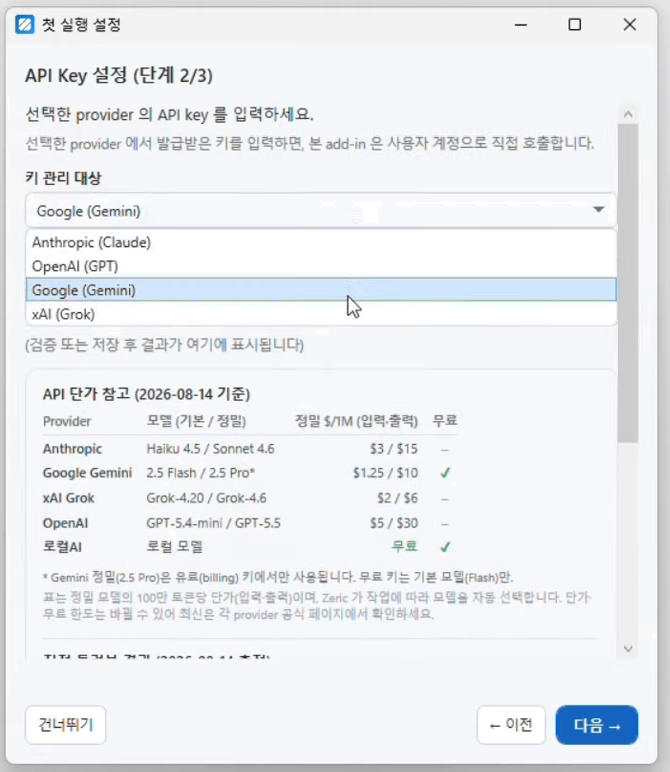The width and height of the screenshot is (670, 772).
Task: Click the scrollbar down arrow
Action: [628, 649]
